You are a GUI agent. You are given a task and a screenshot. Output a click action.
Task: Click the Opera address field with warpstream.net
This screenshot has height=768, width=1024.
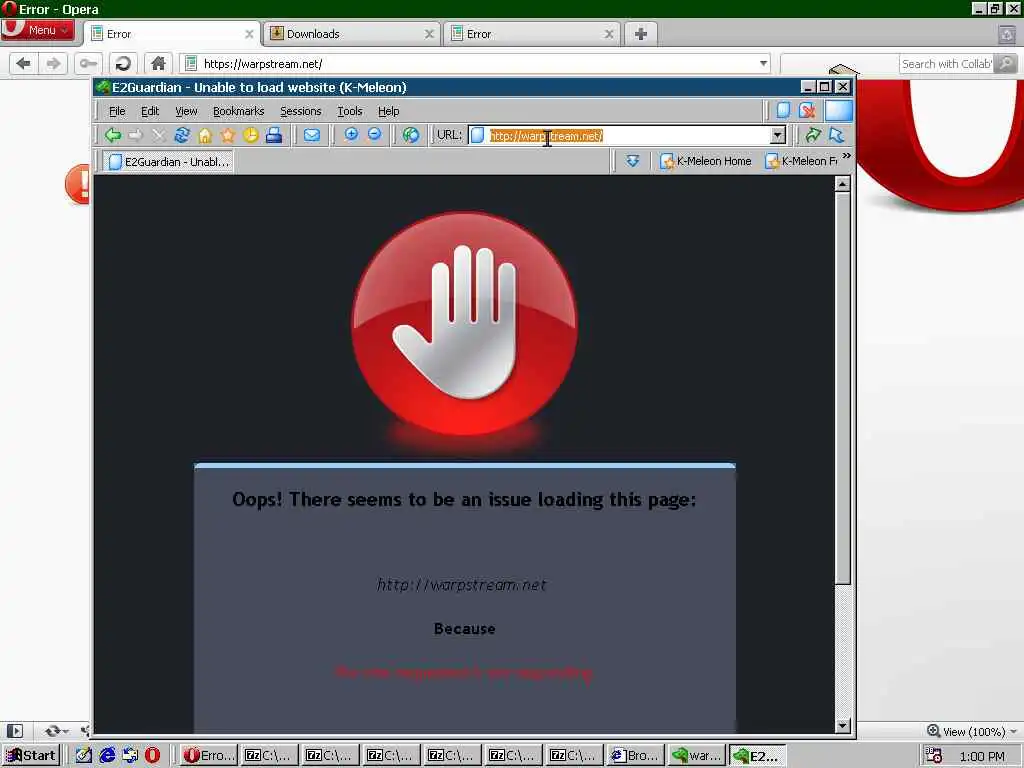475,63
